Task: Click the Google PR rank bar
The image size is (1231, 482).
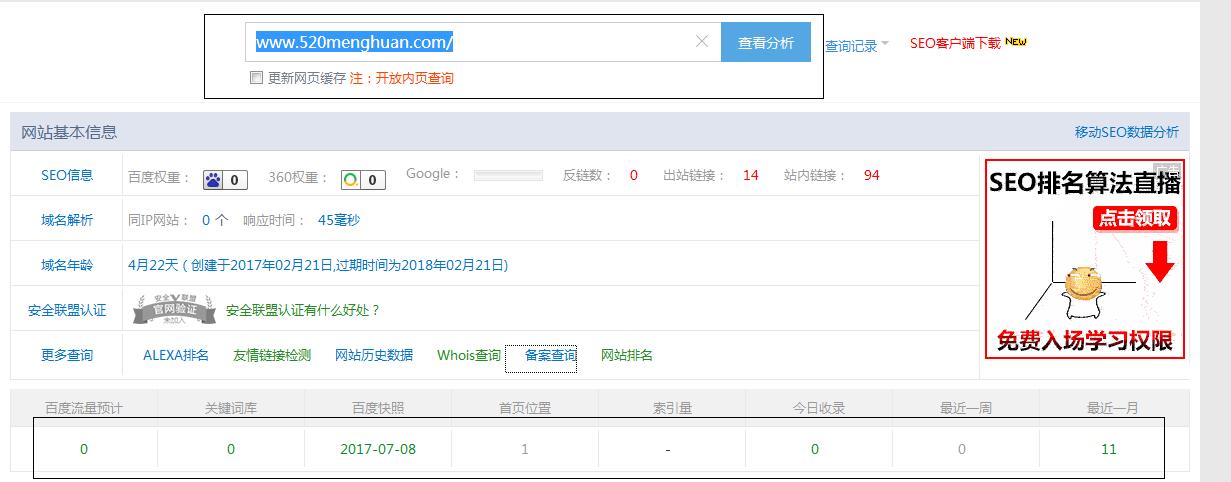Action: pyautogui.click(x=508, y=176)
